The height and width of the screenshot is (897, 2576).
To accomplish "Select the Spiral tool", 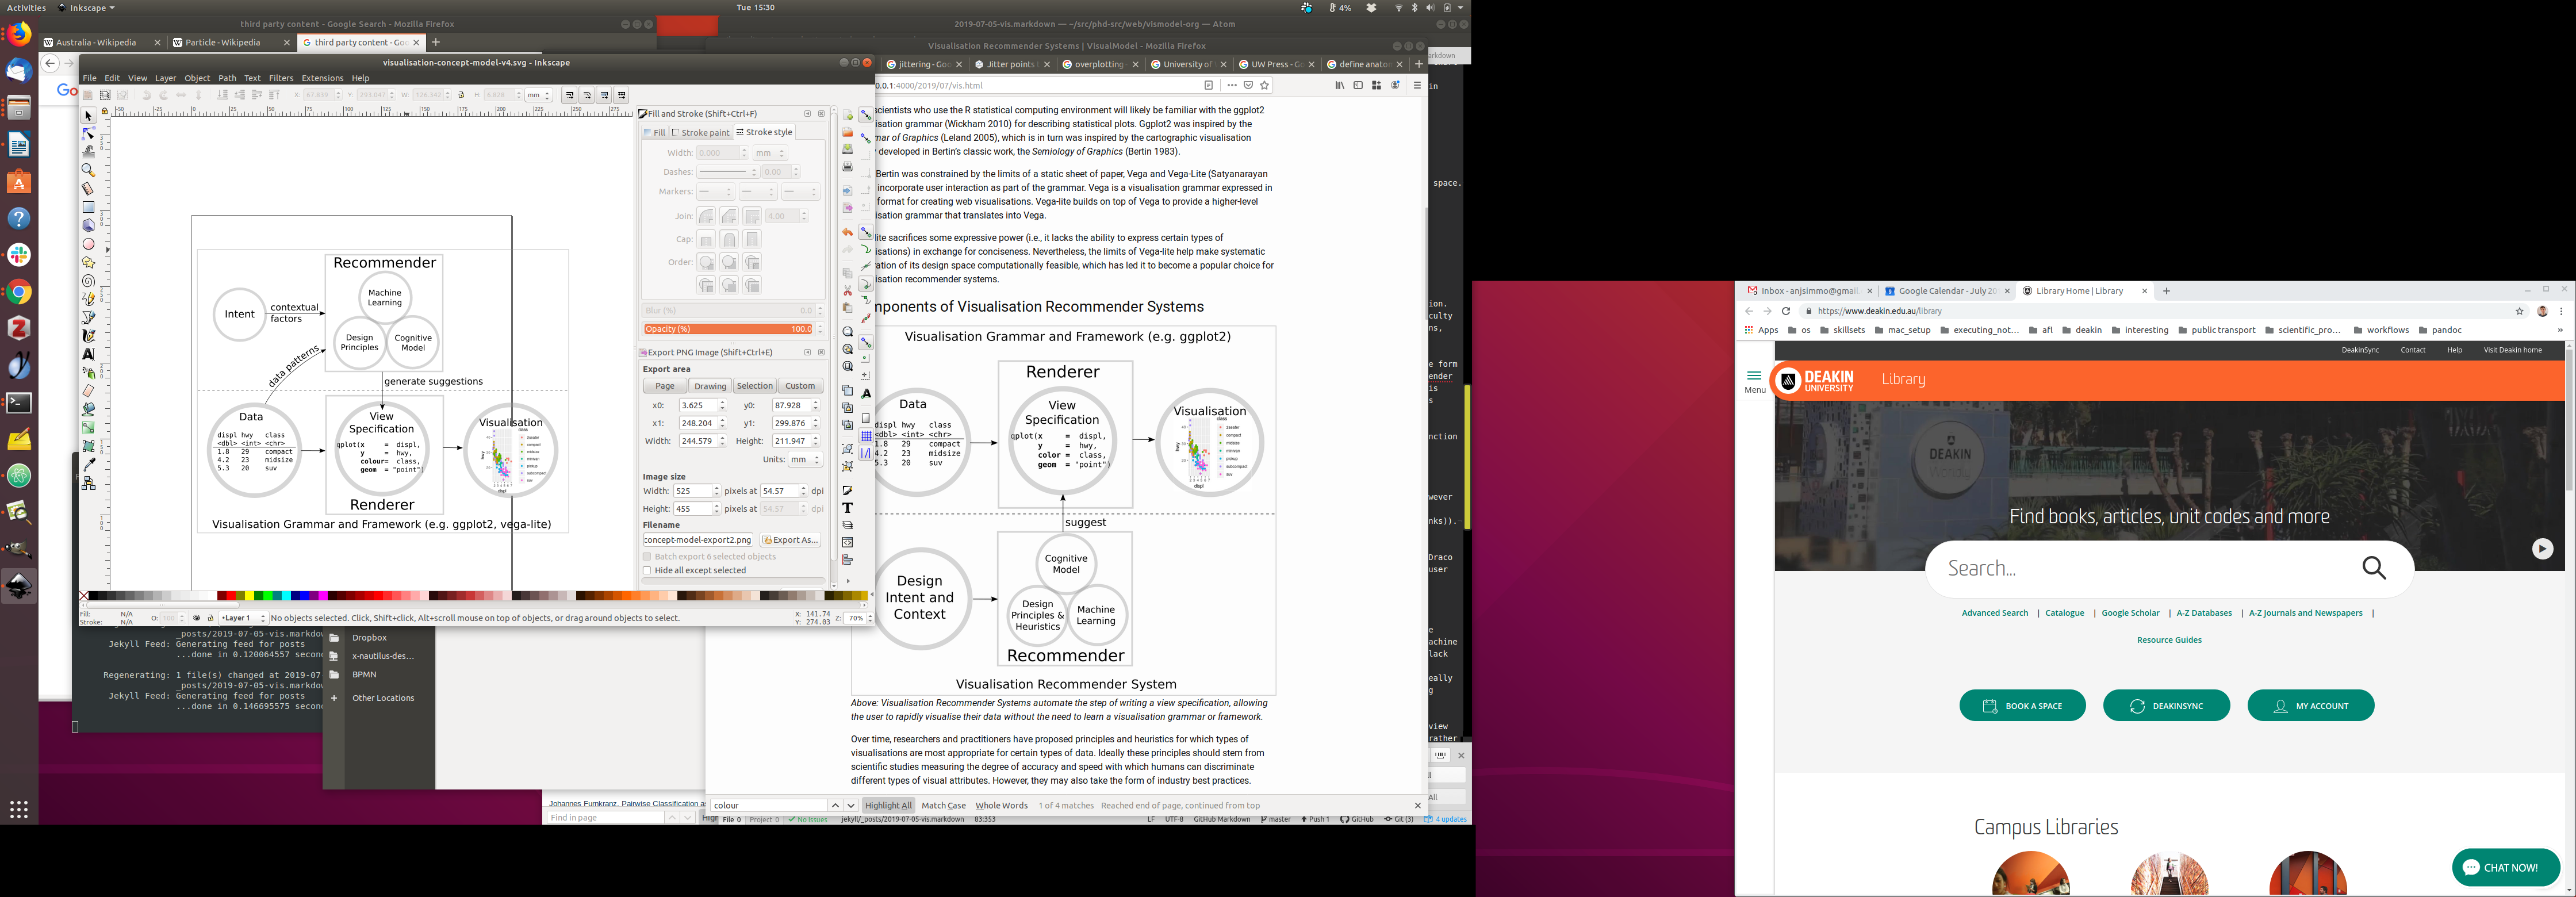I will tap(88, 281).
